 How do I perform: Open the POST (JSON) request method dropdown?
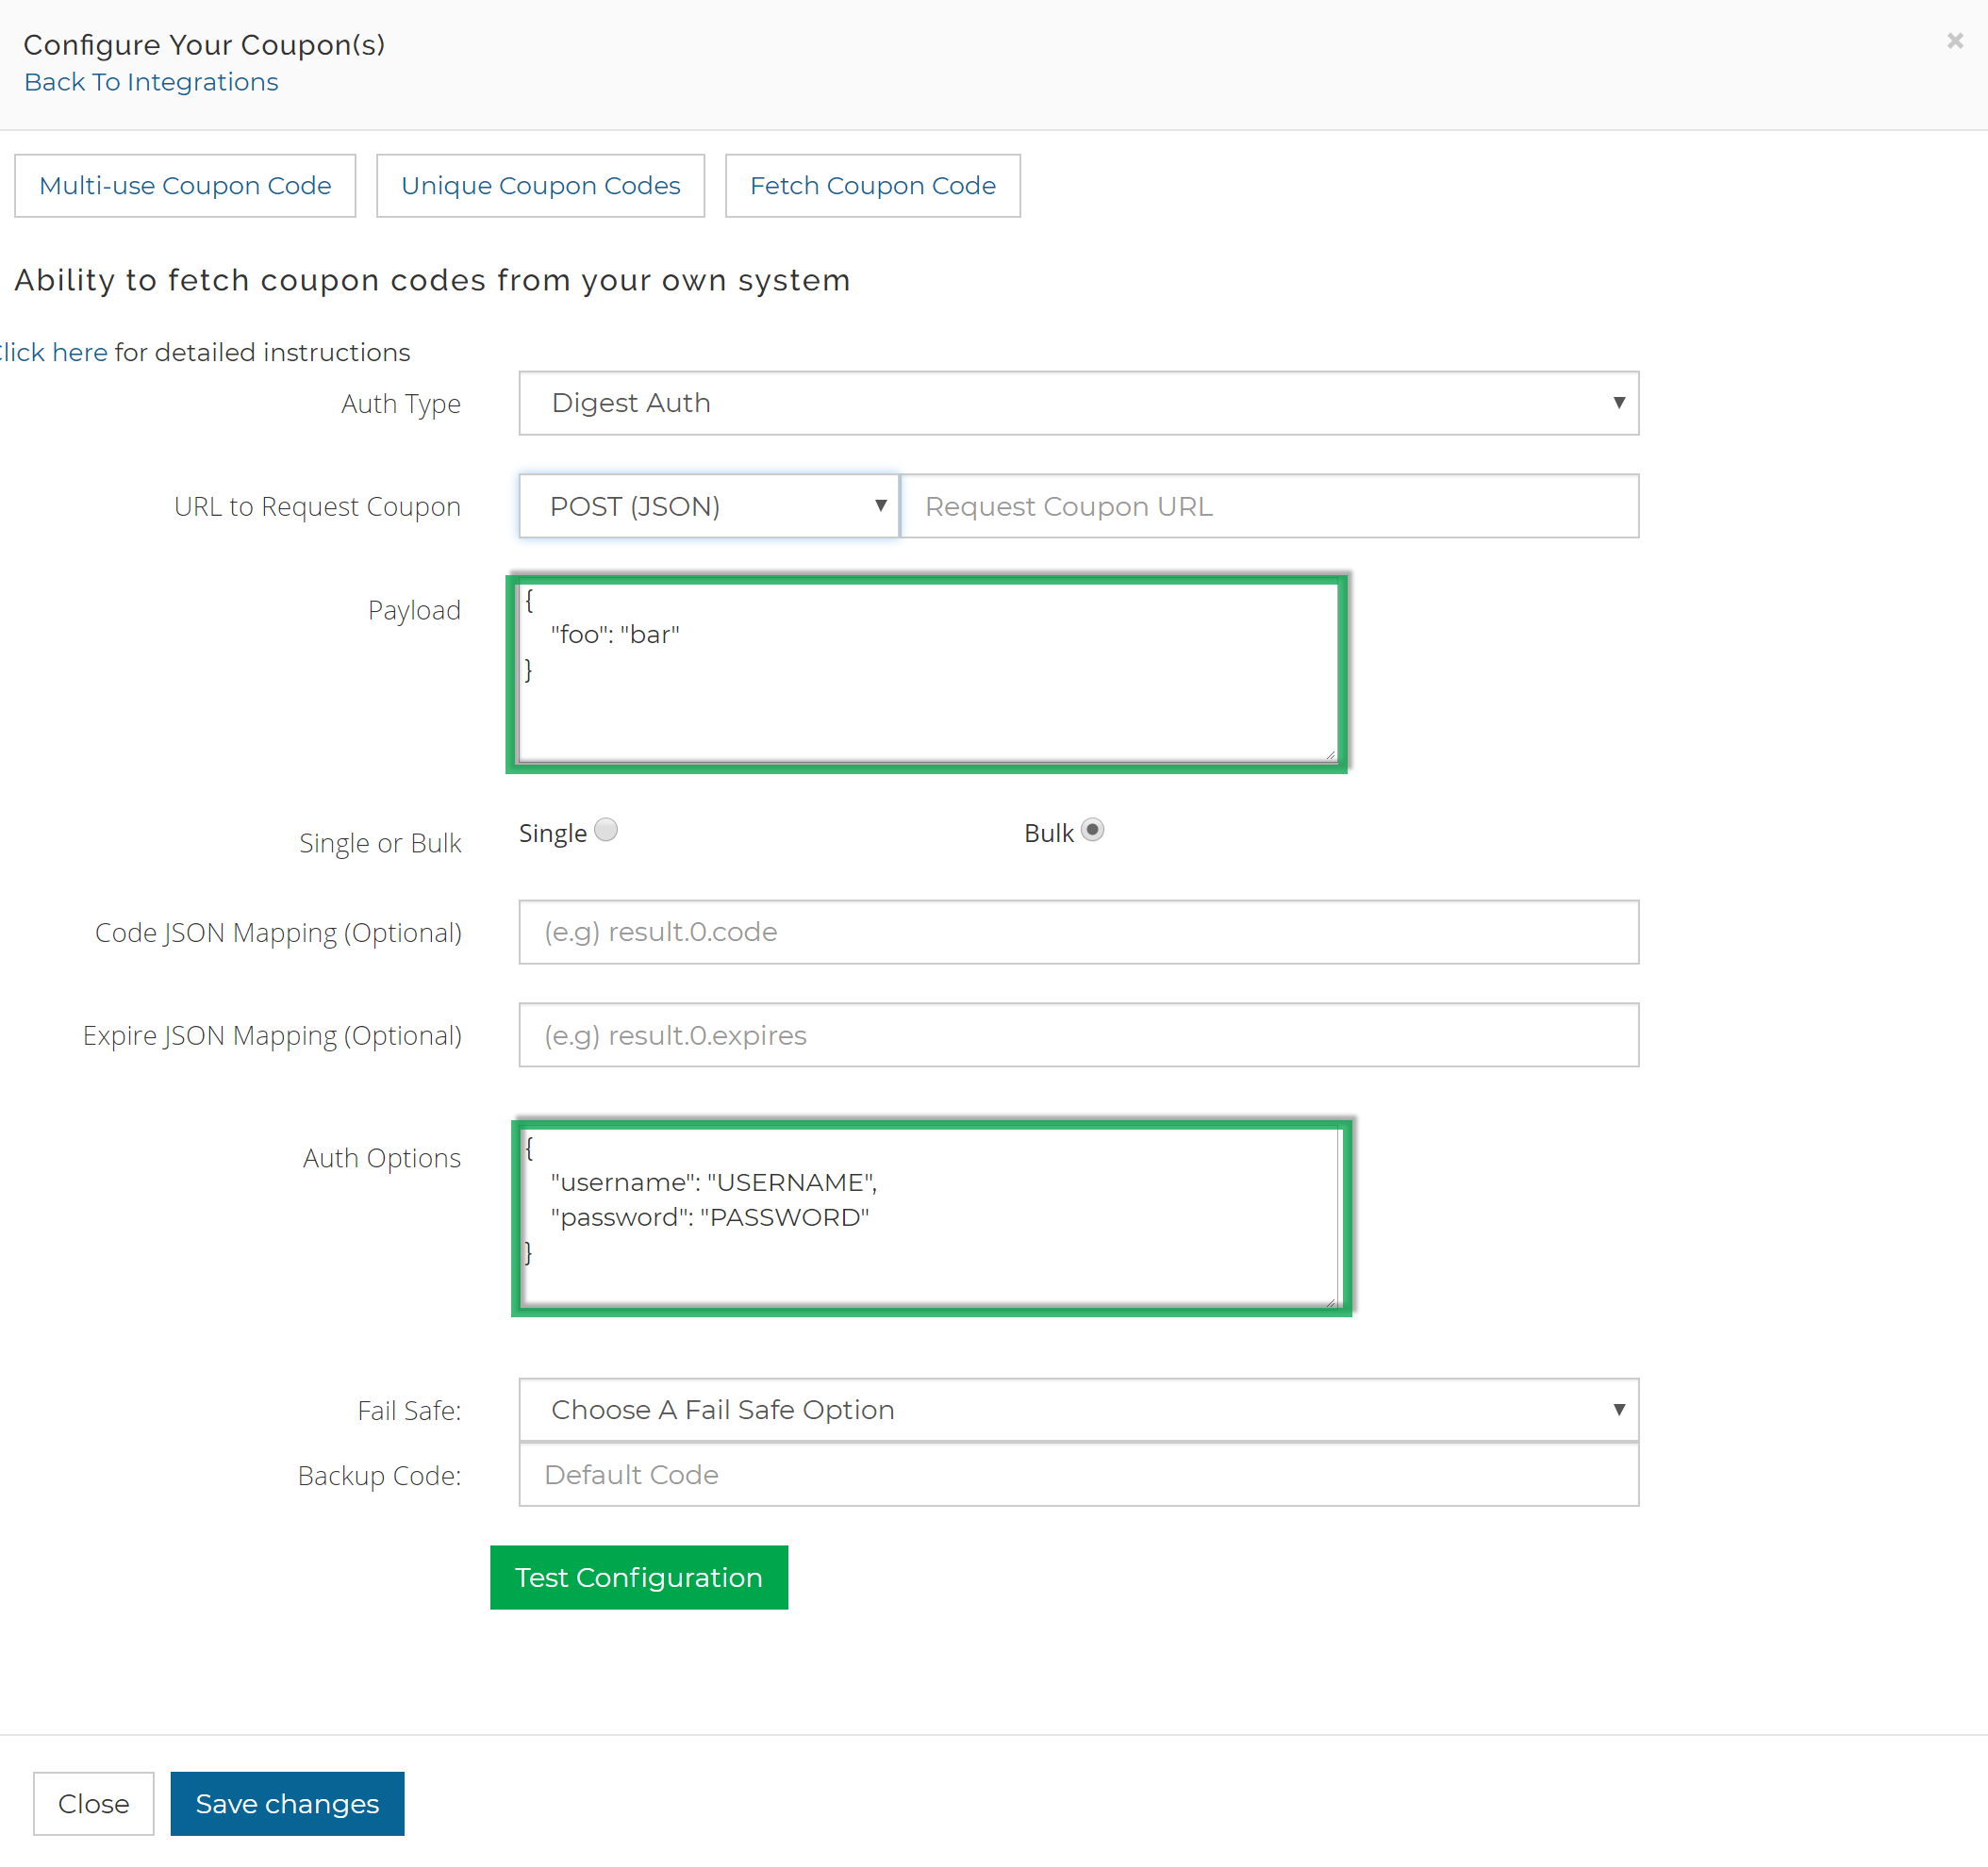coord(707,506)
